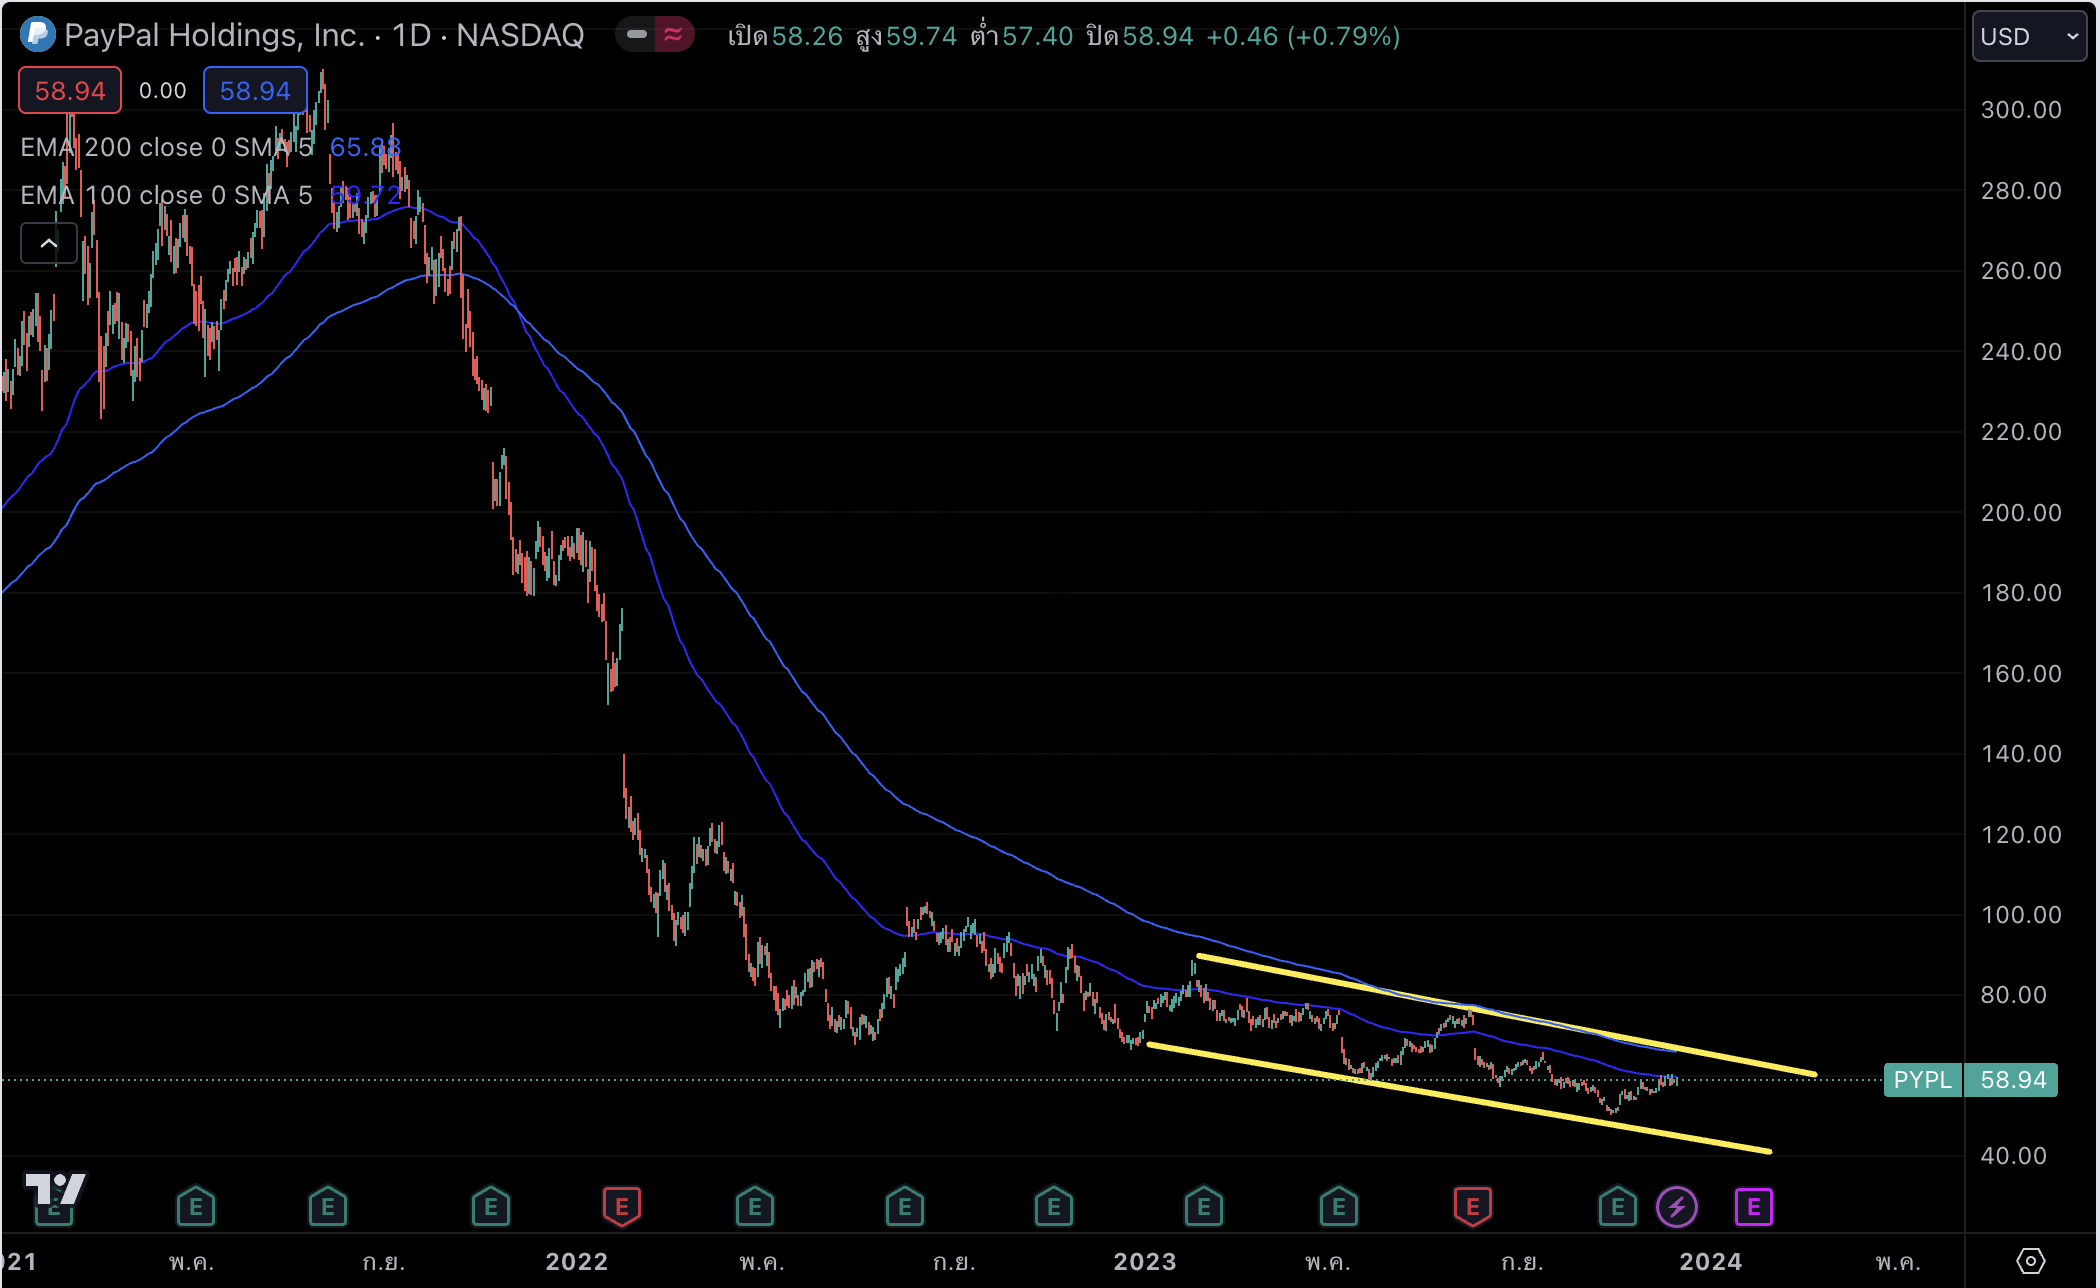Click the TradingView logo in chart corner
This screenshot has height=1288, width=2100.
pos(55,1189)
